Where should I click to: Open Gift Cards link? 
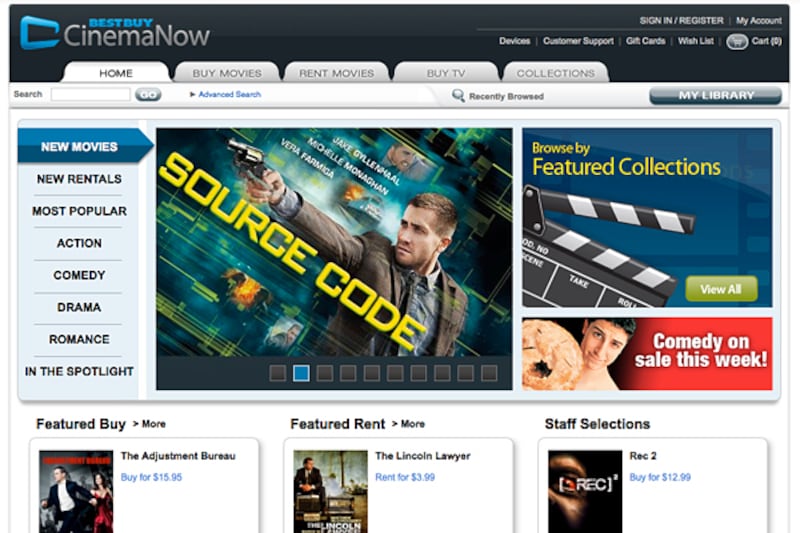coord(645,41)
